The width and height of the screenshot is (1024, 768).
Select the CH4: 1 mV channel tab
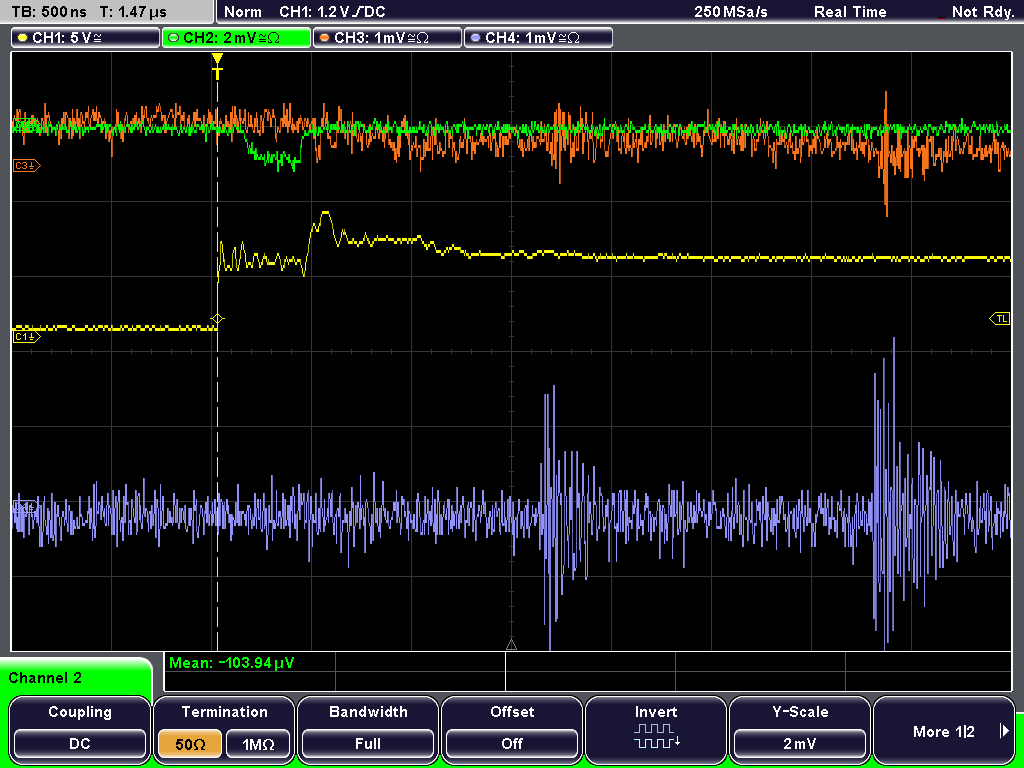(x=538, y=38)
